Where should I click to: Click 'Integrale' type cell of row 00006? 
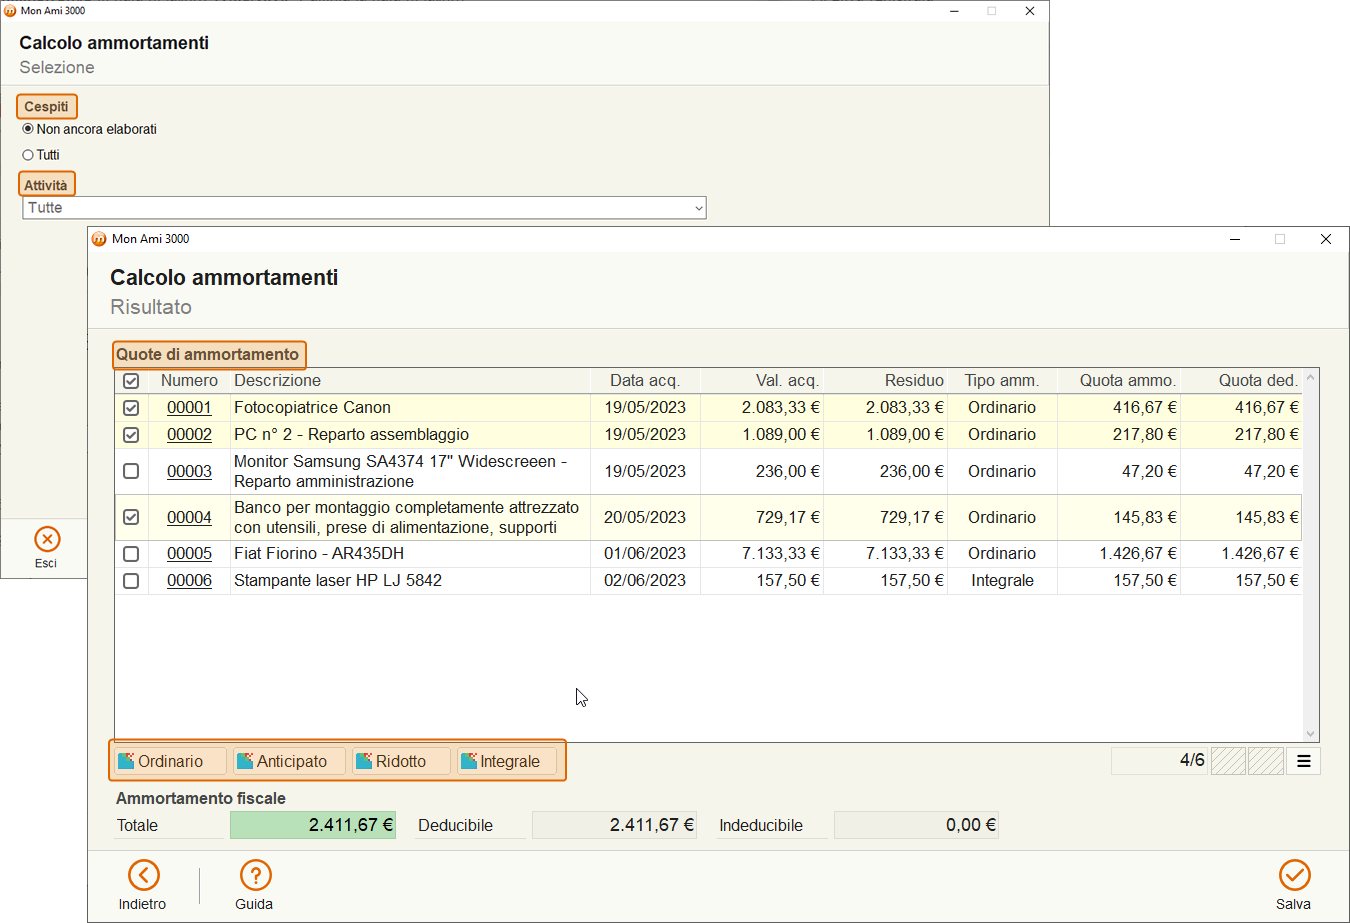(x=1002, y=581)
